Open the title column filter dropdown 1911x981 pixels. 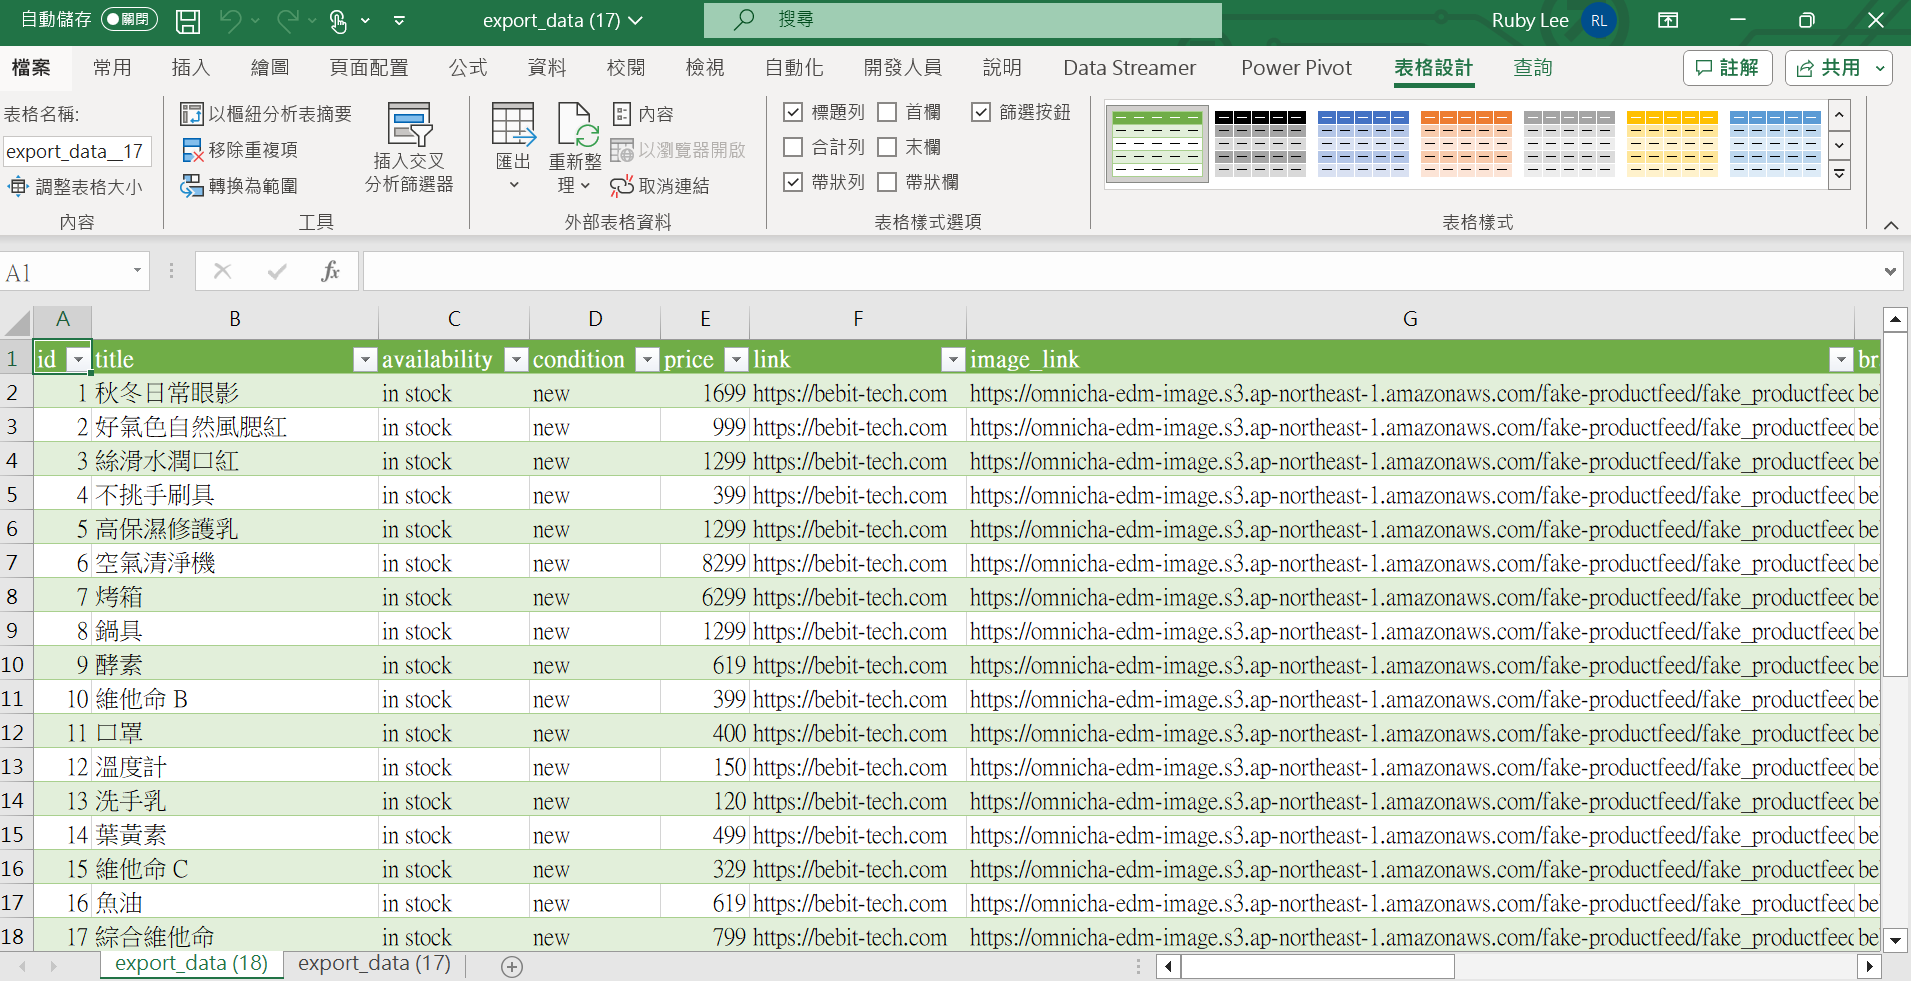pos(365,359)
